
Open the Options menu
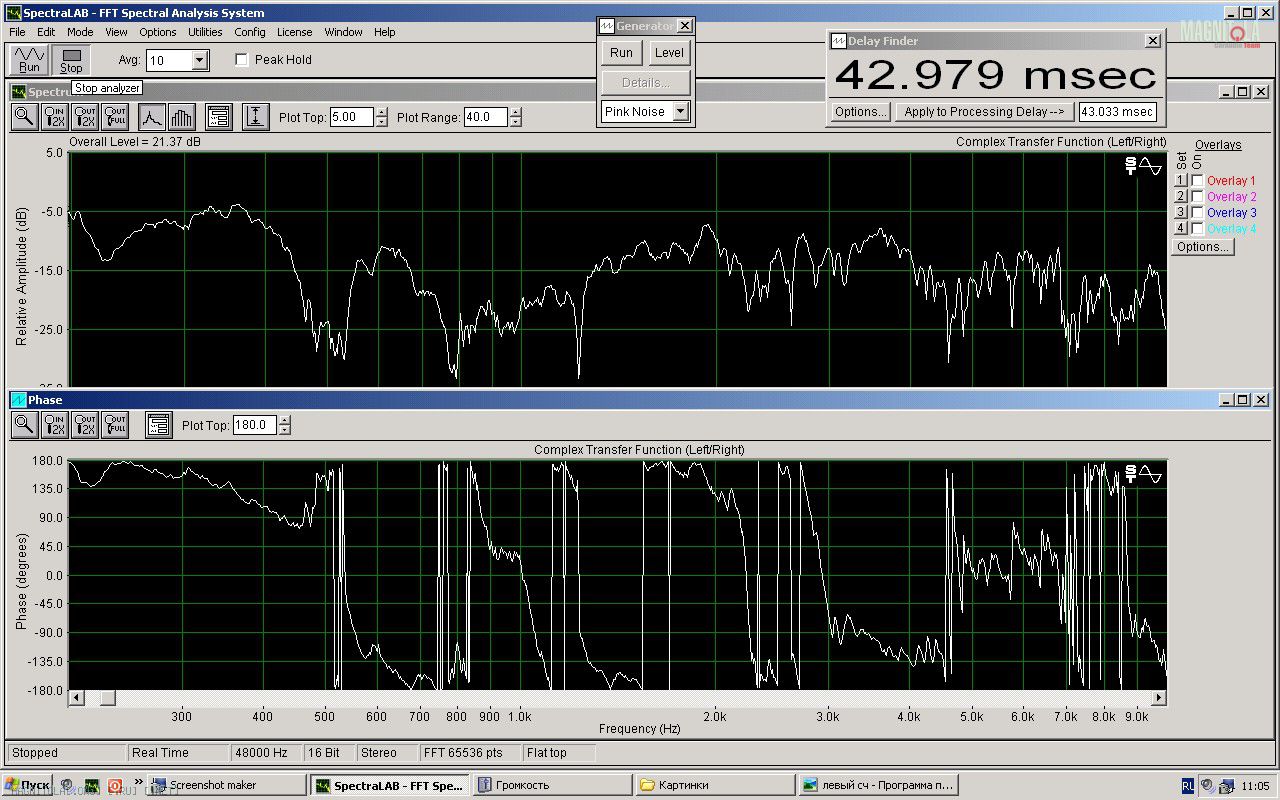pos(158,32)
